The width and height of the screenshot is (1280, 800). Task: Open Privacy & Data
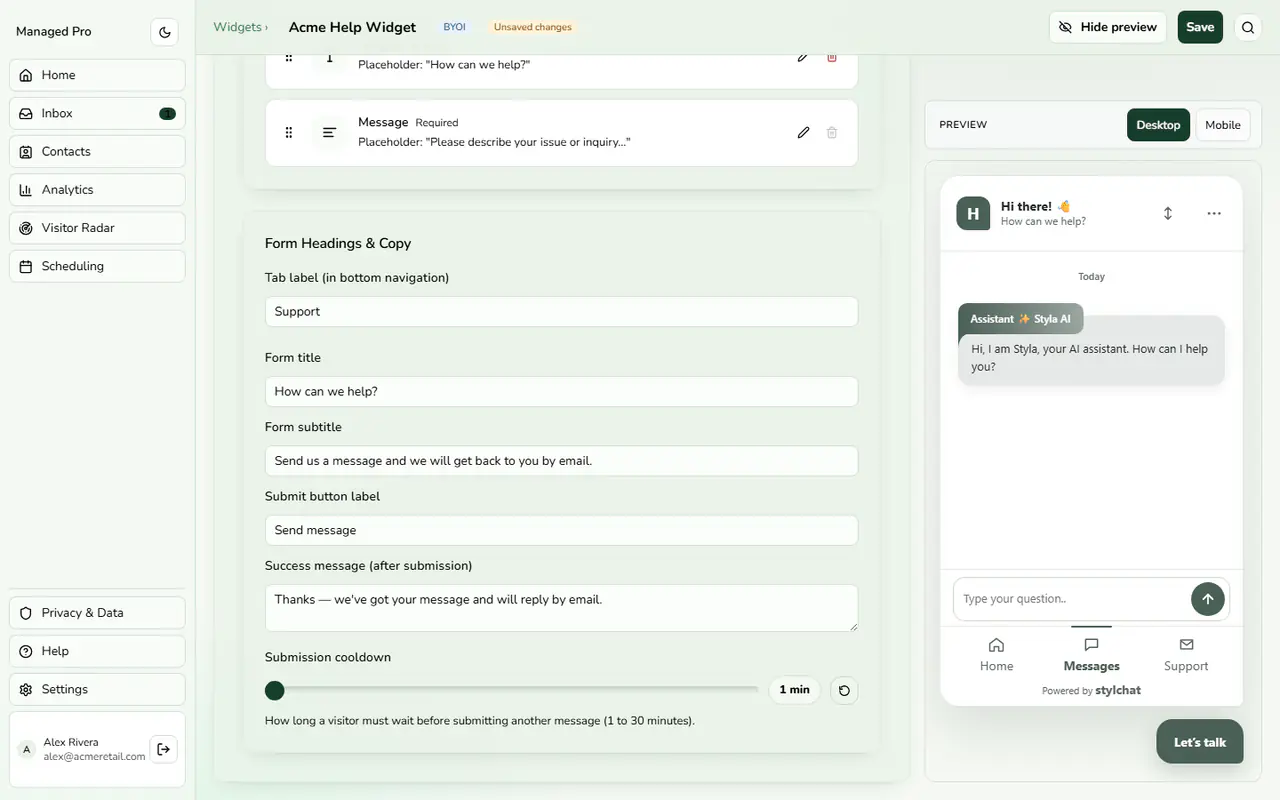coord(97,613)
